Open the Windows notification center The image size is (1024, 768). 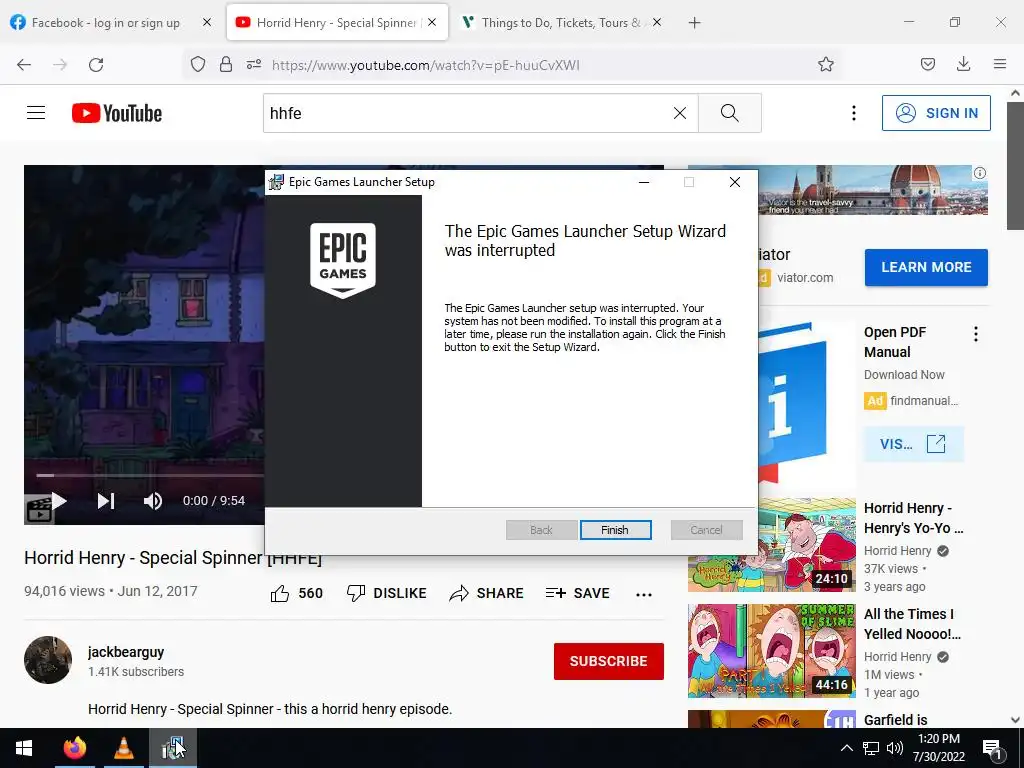992,748
